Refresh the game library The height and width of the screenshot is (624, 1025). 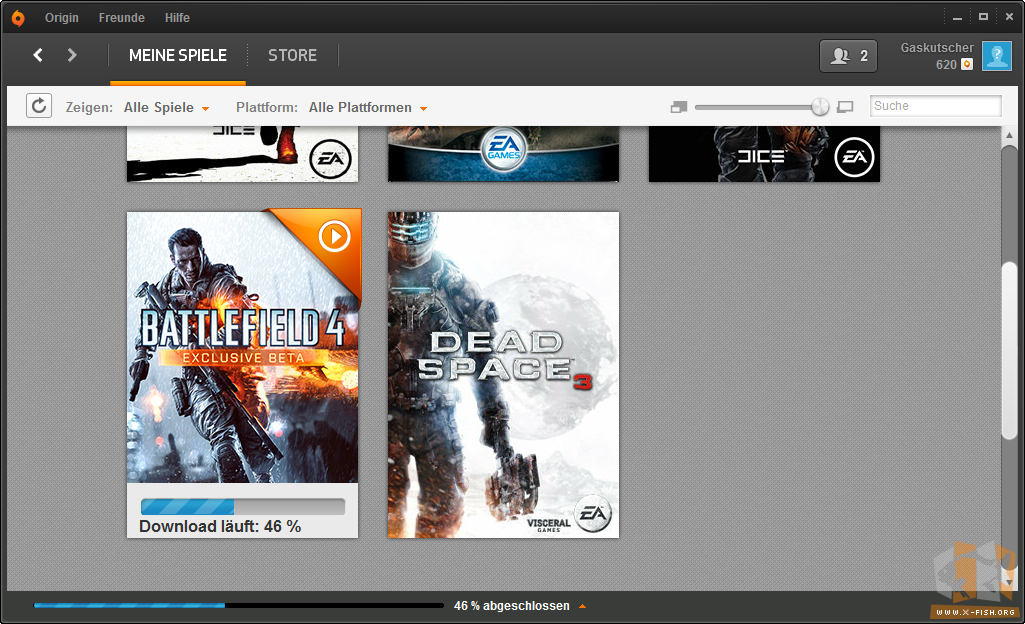pyautogui.click(x=39, y=106)
